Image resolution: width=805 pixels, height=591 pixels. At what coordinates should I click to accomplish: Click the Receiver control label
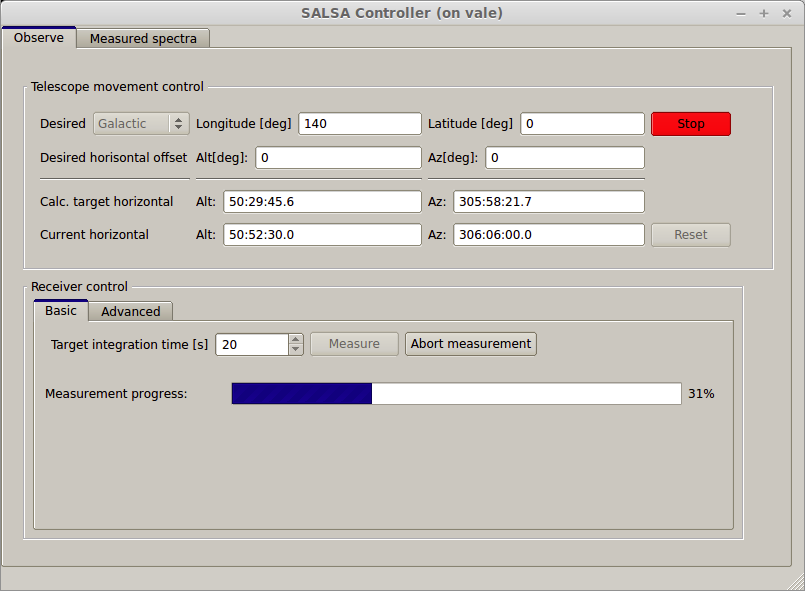(79, 287)
